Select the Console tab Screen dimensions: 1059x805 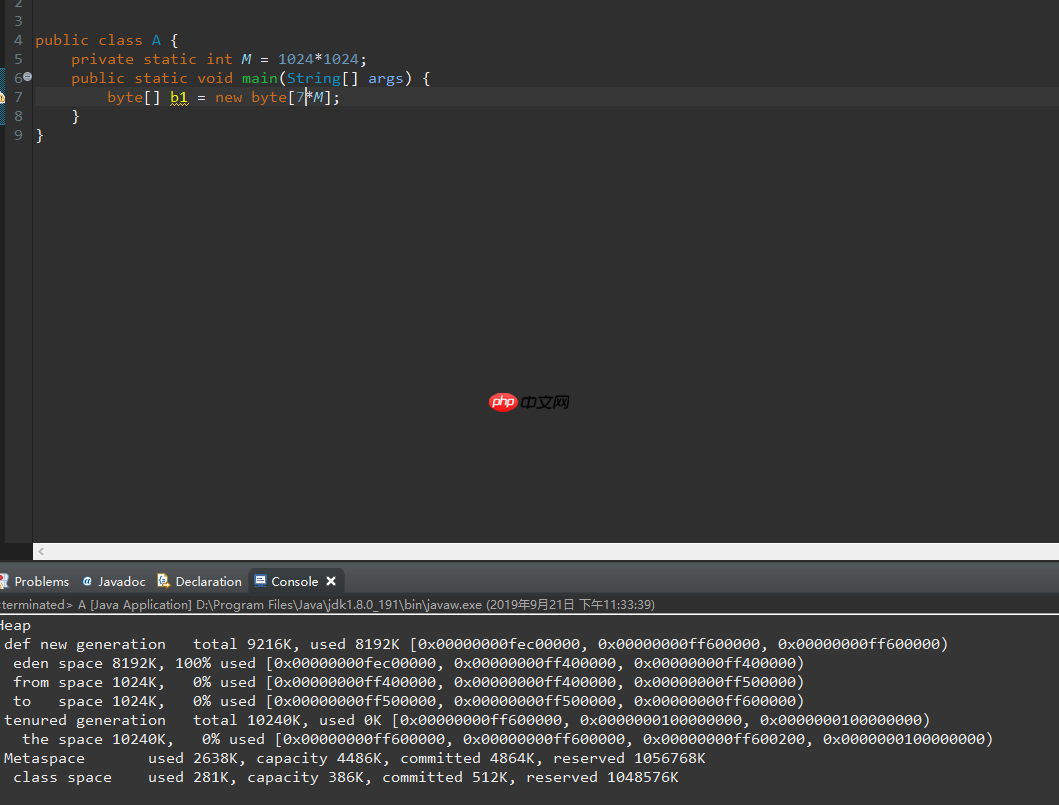point(294,581)
